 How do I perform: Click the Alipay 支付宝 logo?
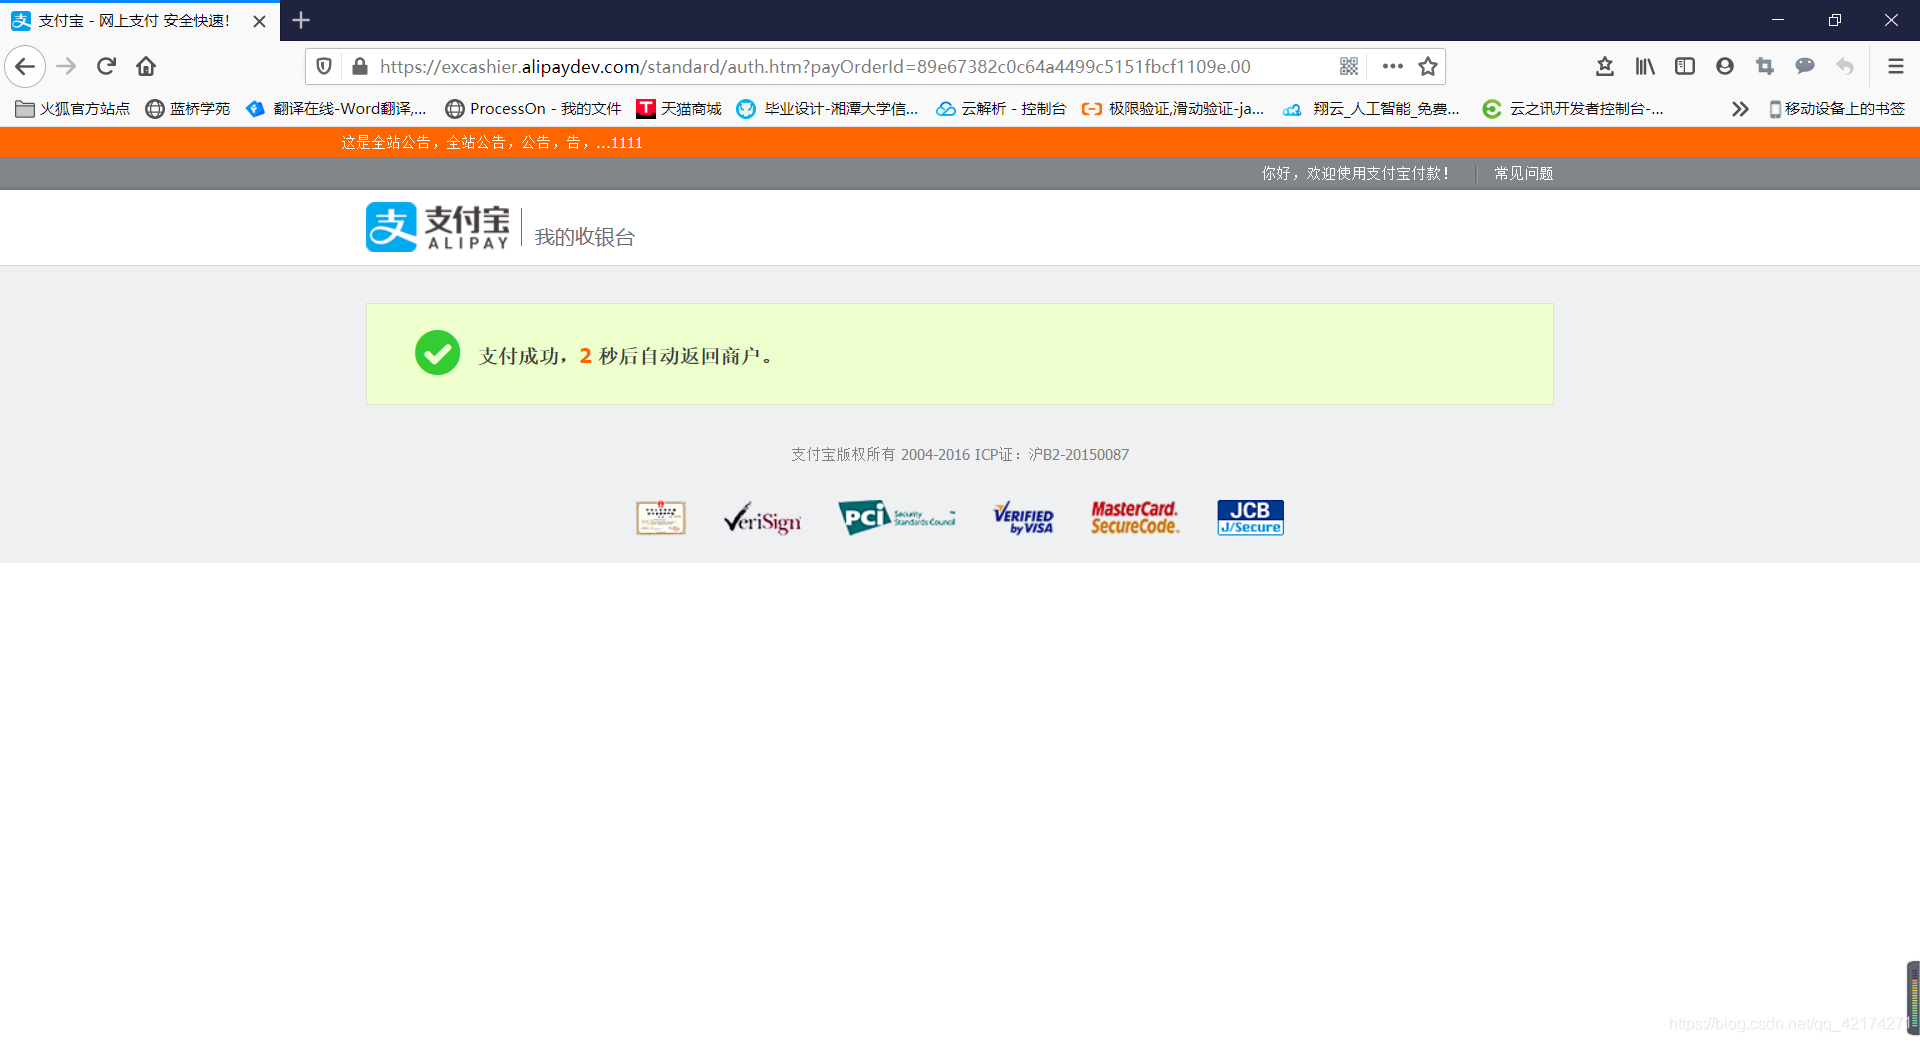pos(438,227)
